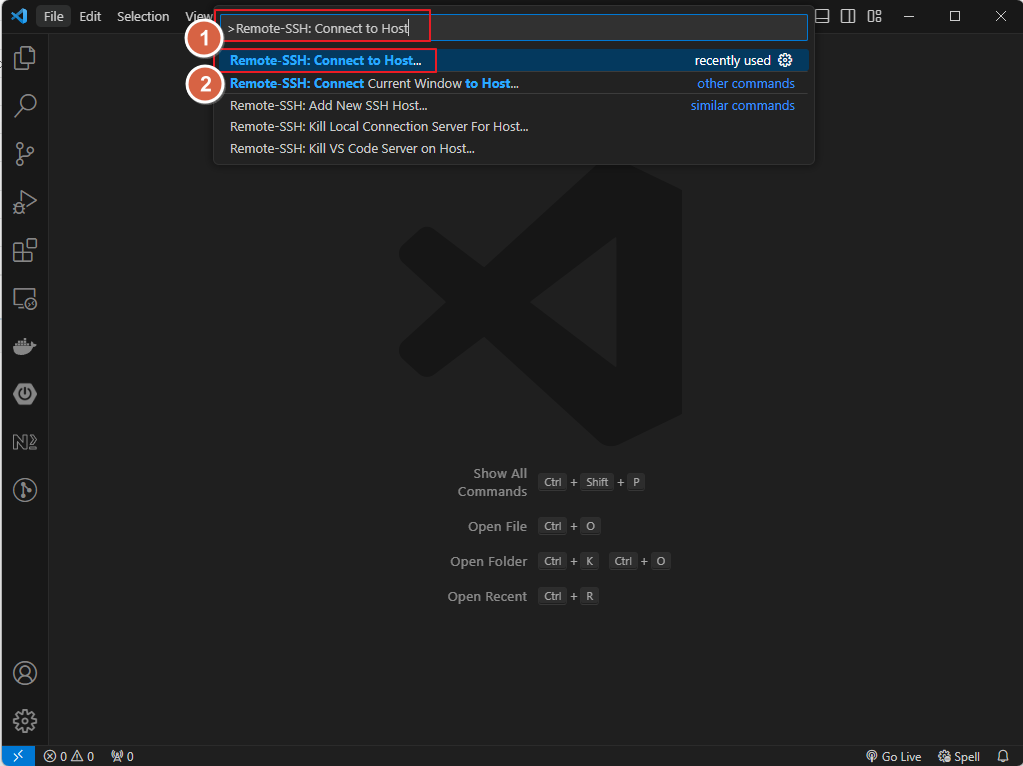Viewport: 1023px width, 766px height.
Task: Show errors and warnings count
Action: [69, 756]
